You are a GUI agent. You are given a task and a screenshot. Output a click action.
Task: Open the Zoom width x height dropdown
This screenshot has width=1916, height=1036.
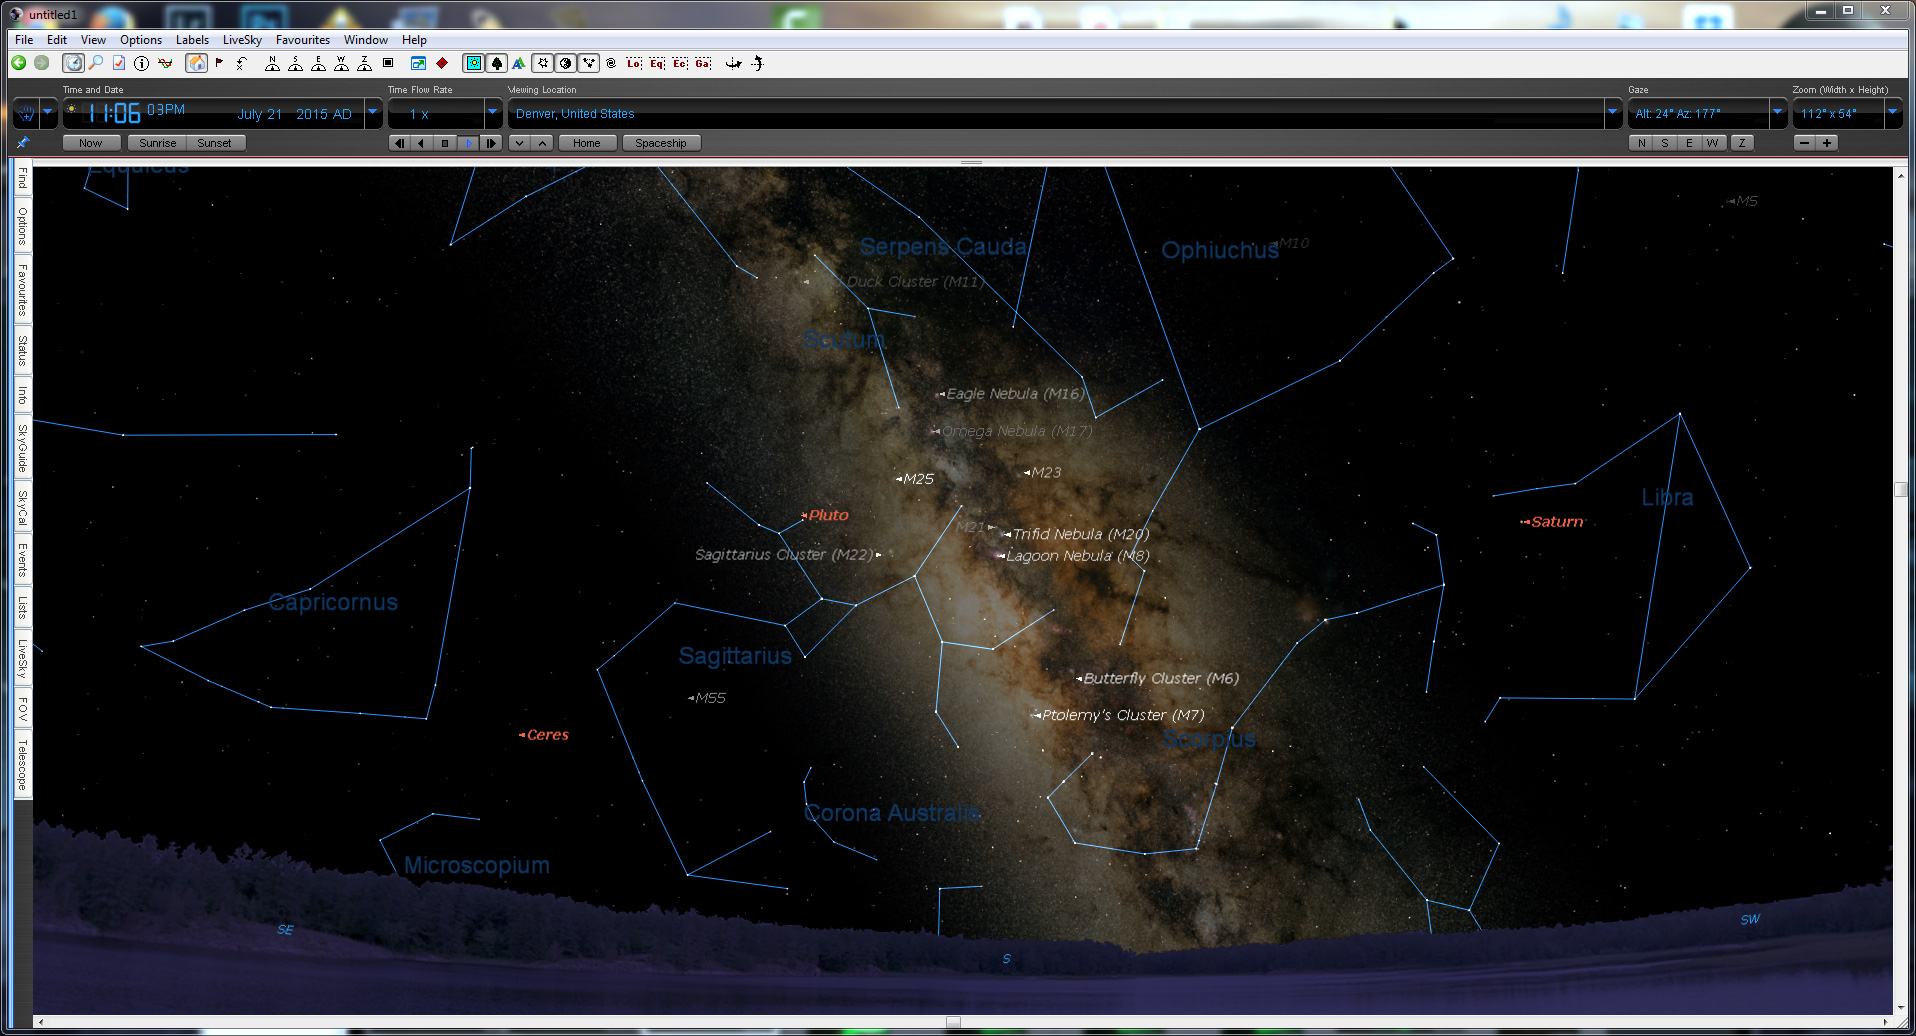pos(1892,113)
